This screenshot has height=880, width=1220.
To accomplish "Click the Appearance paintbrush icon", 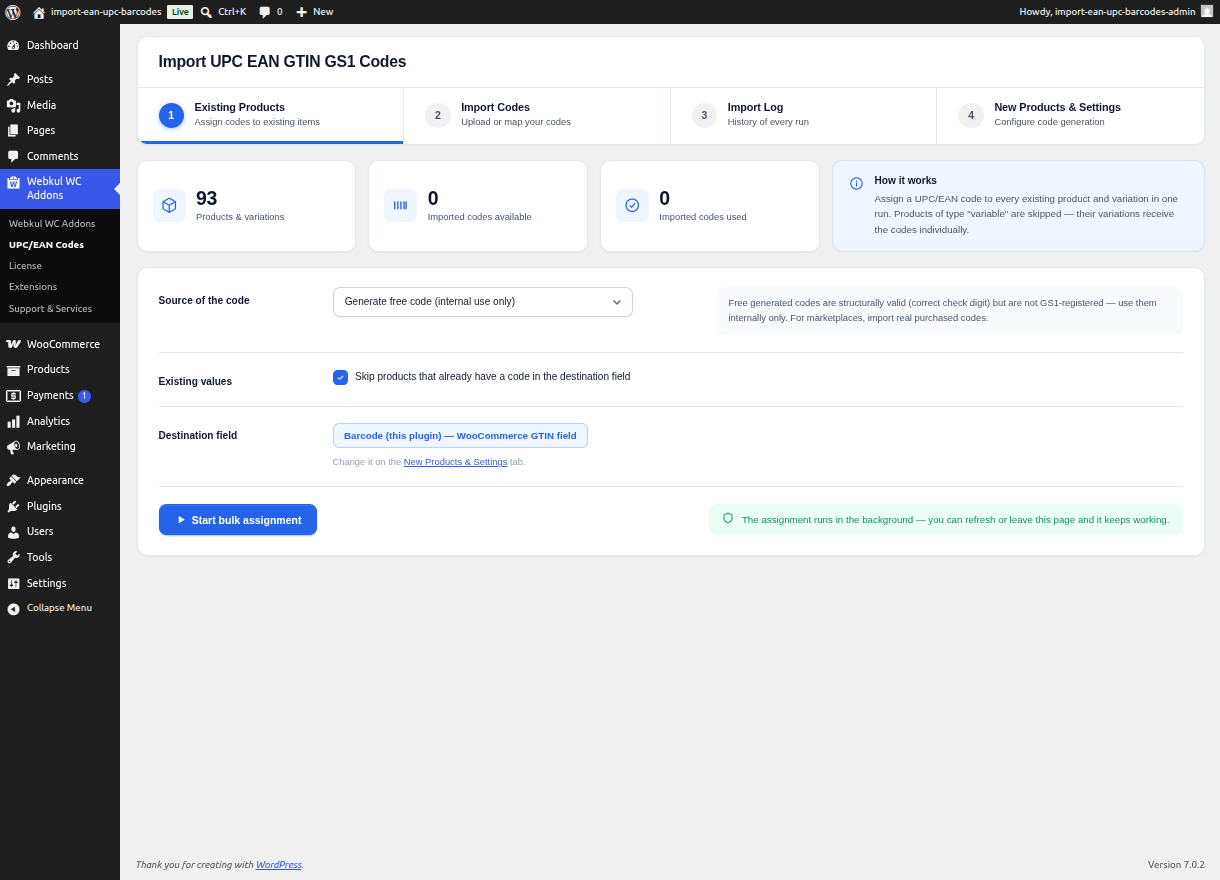I will (x=13, y=480).
